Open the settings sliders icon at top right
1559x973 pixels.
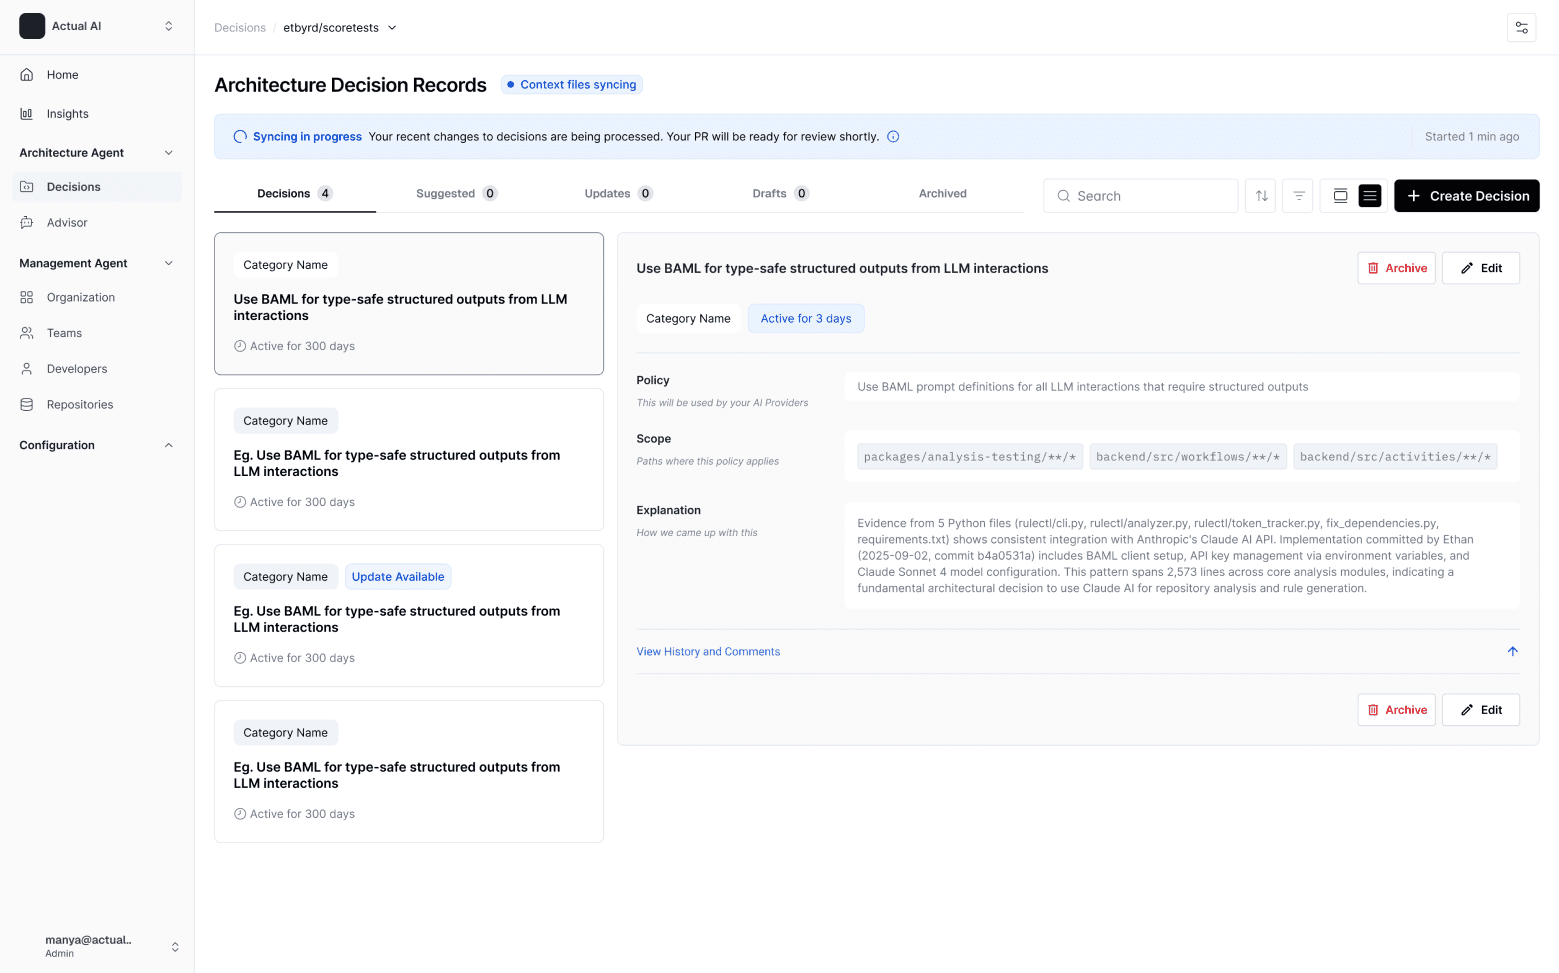click(1521, 28)
